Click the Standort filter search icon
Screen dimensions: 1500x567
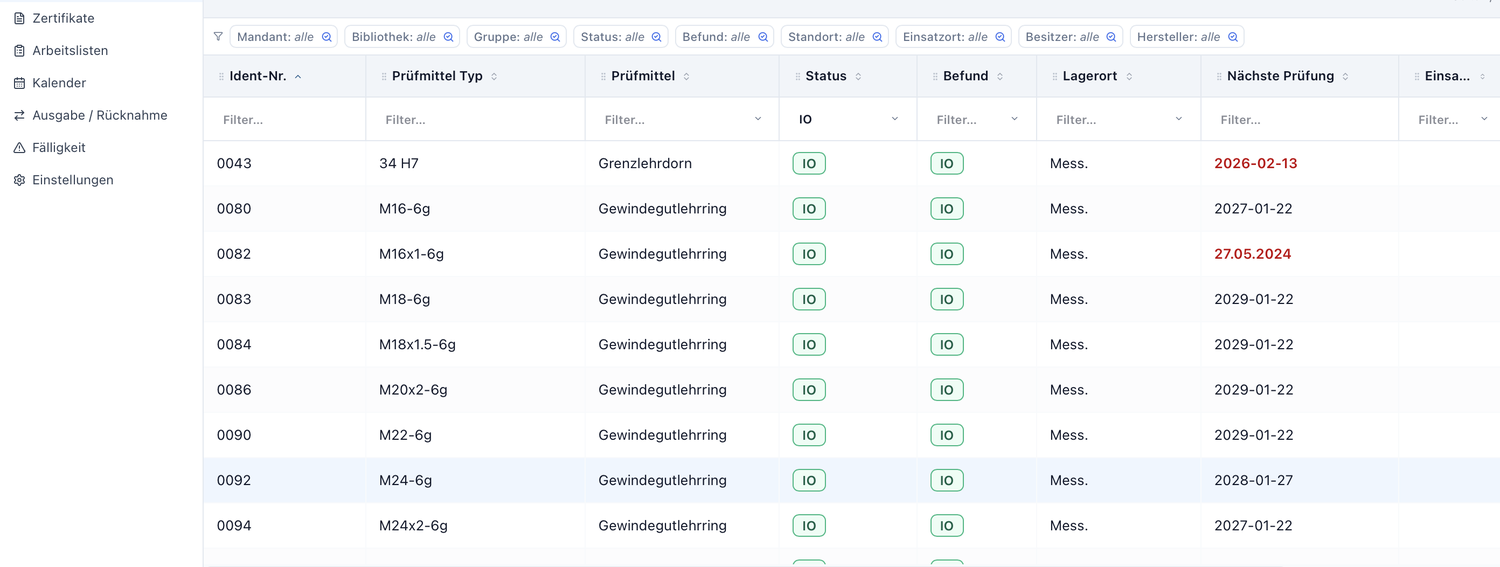(x=877, y=37)
